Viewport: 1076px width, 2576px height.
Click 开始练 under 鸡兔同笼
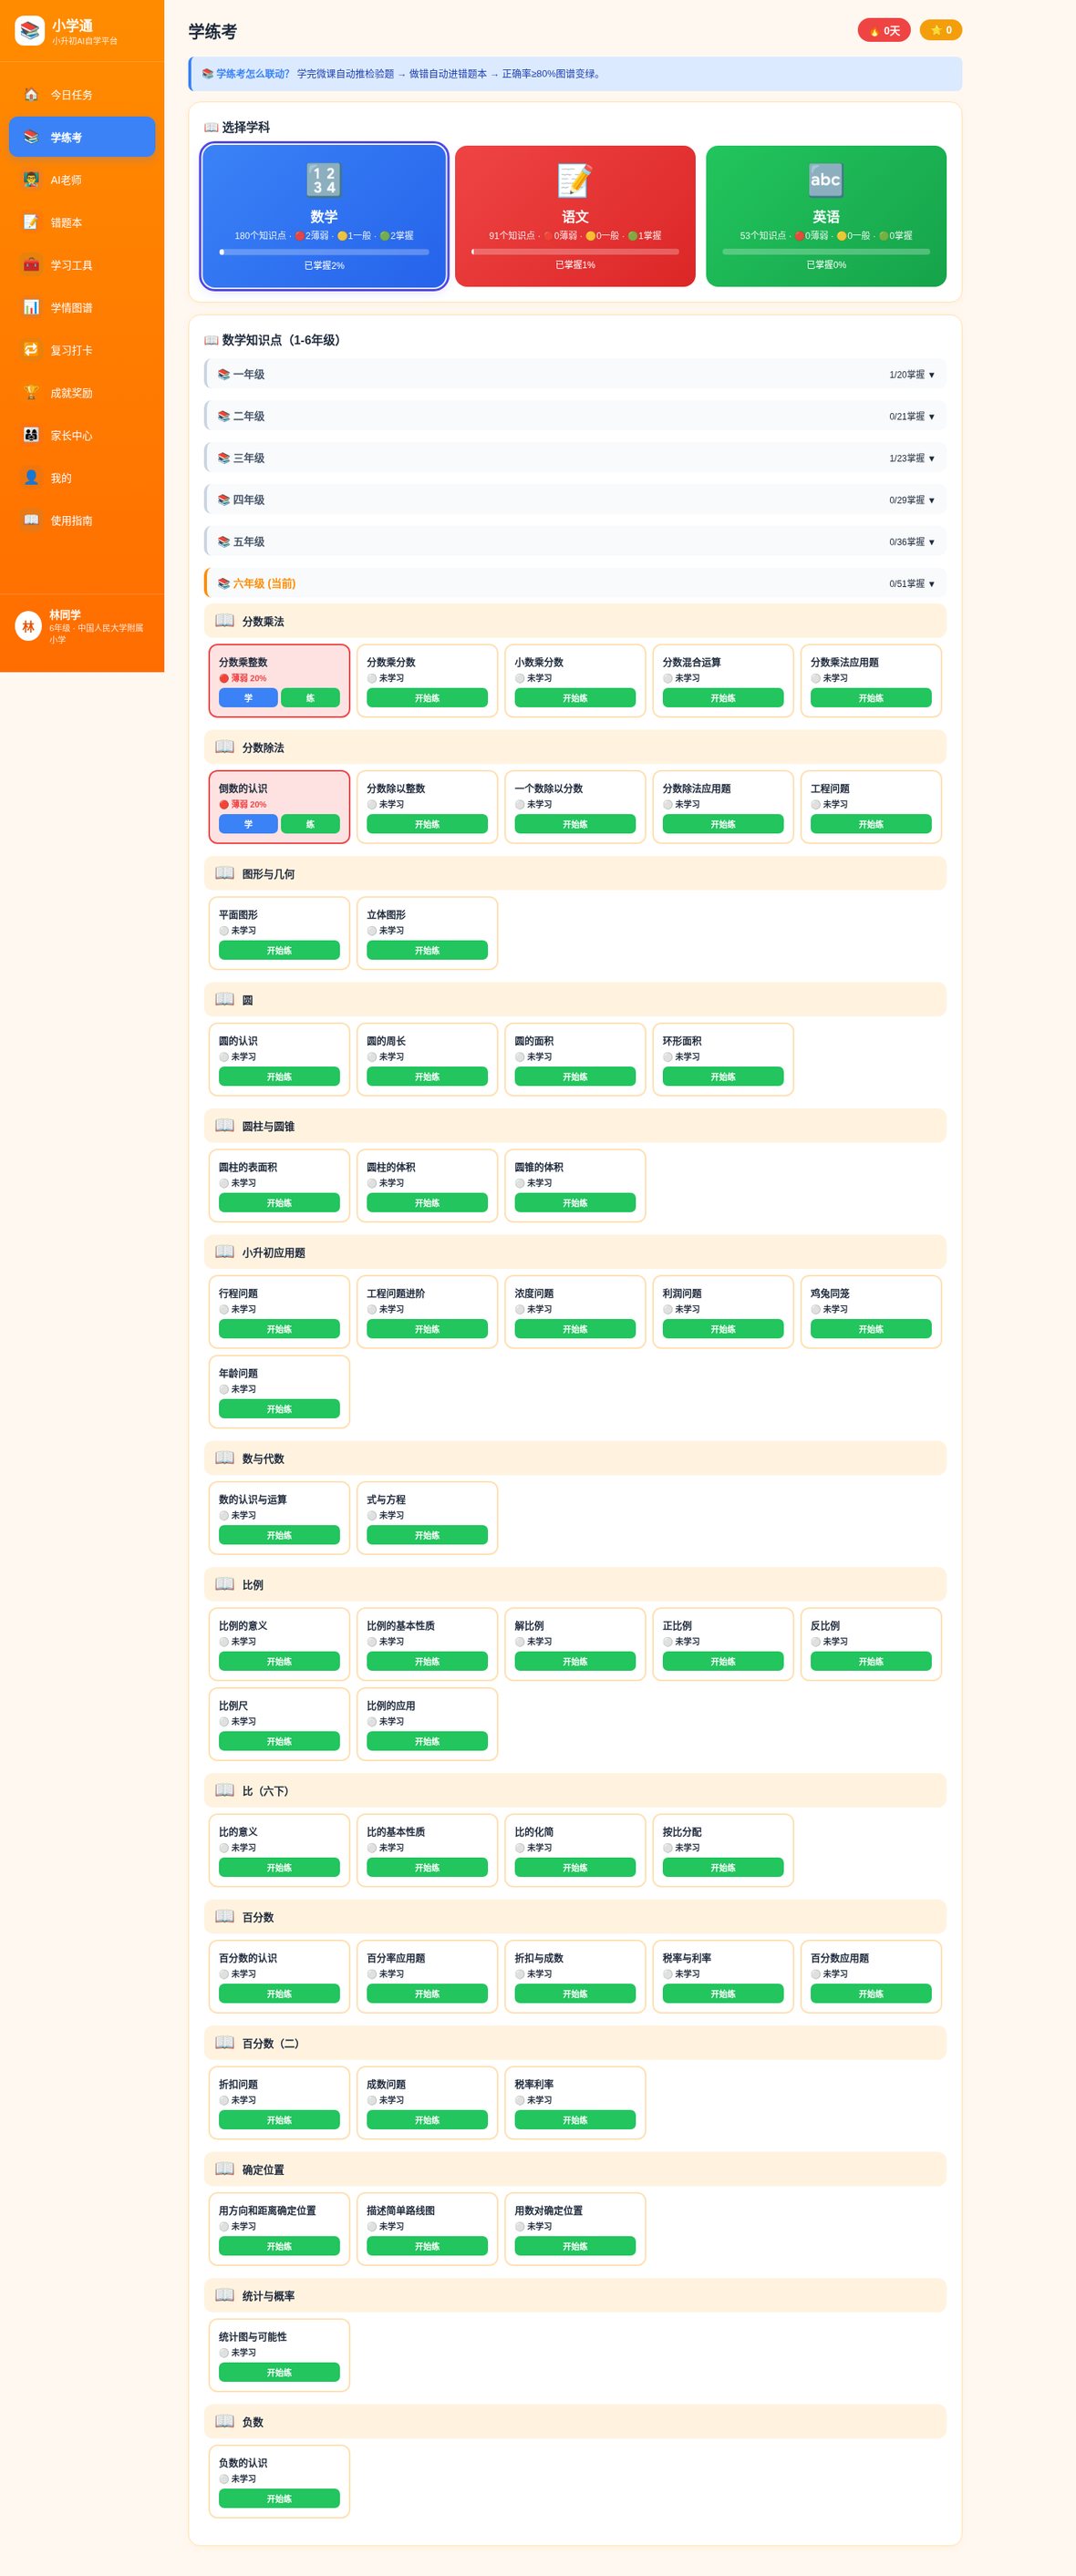click(871, 1329)
